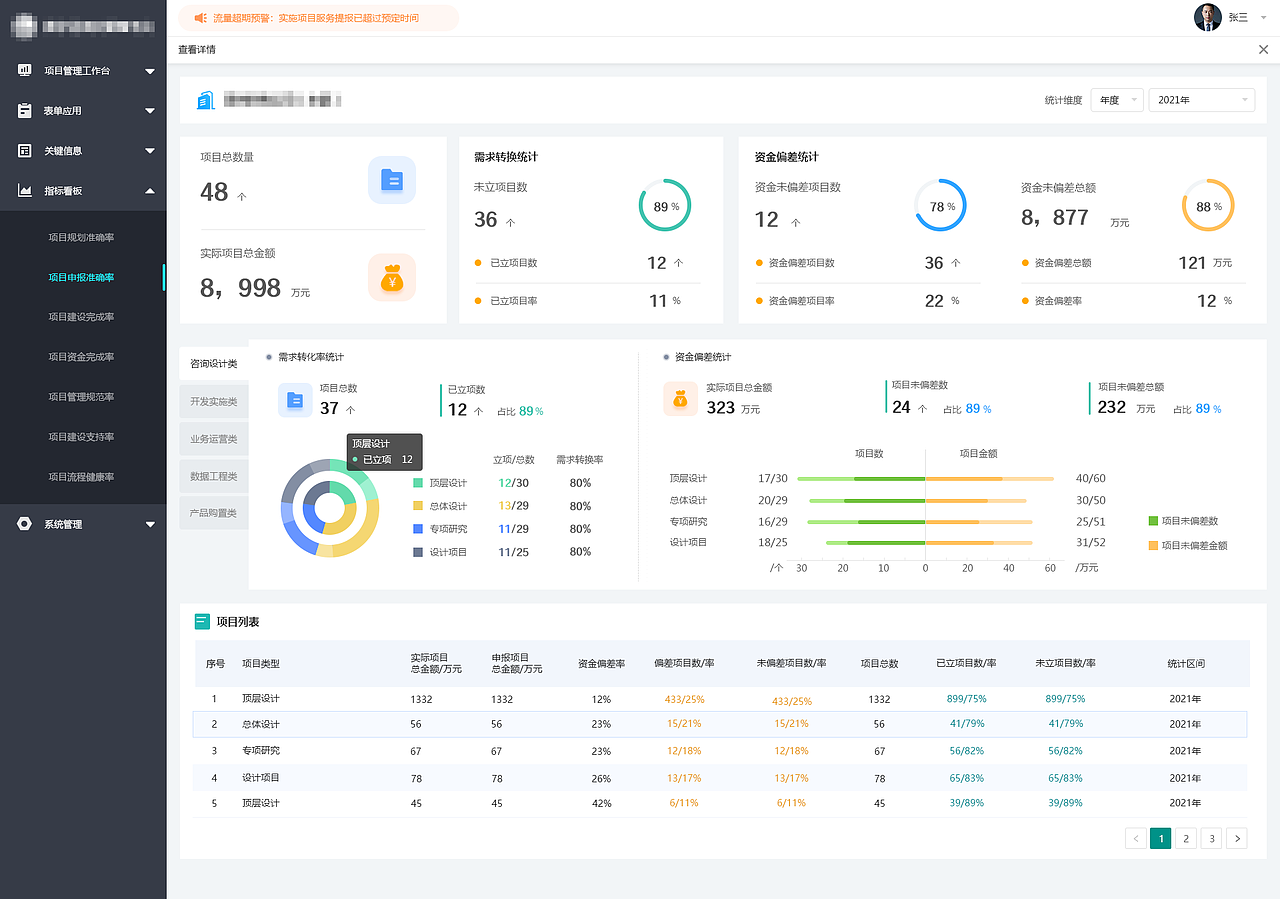This screenshot has width=1280, height=899.
Task: Click the yellow 总体设计 legend swatch
Action: pos(418,506)
